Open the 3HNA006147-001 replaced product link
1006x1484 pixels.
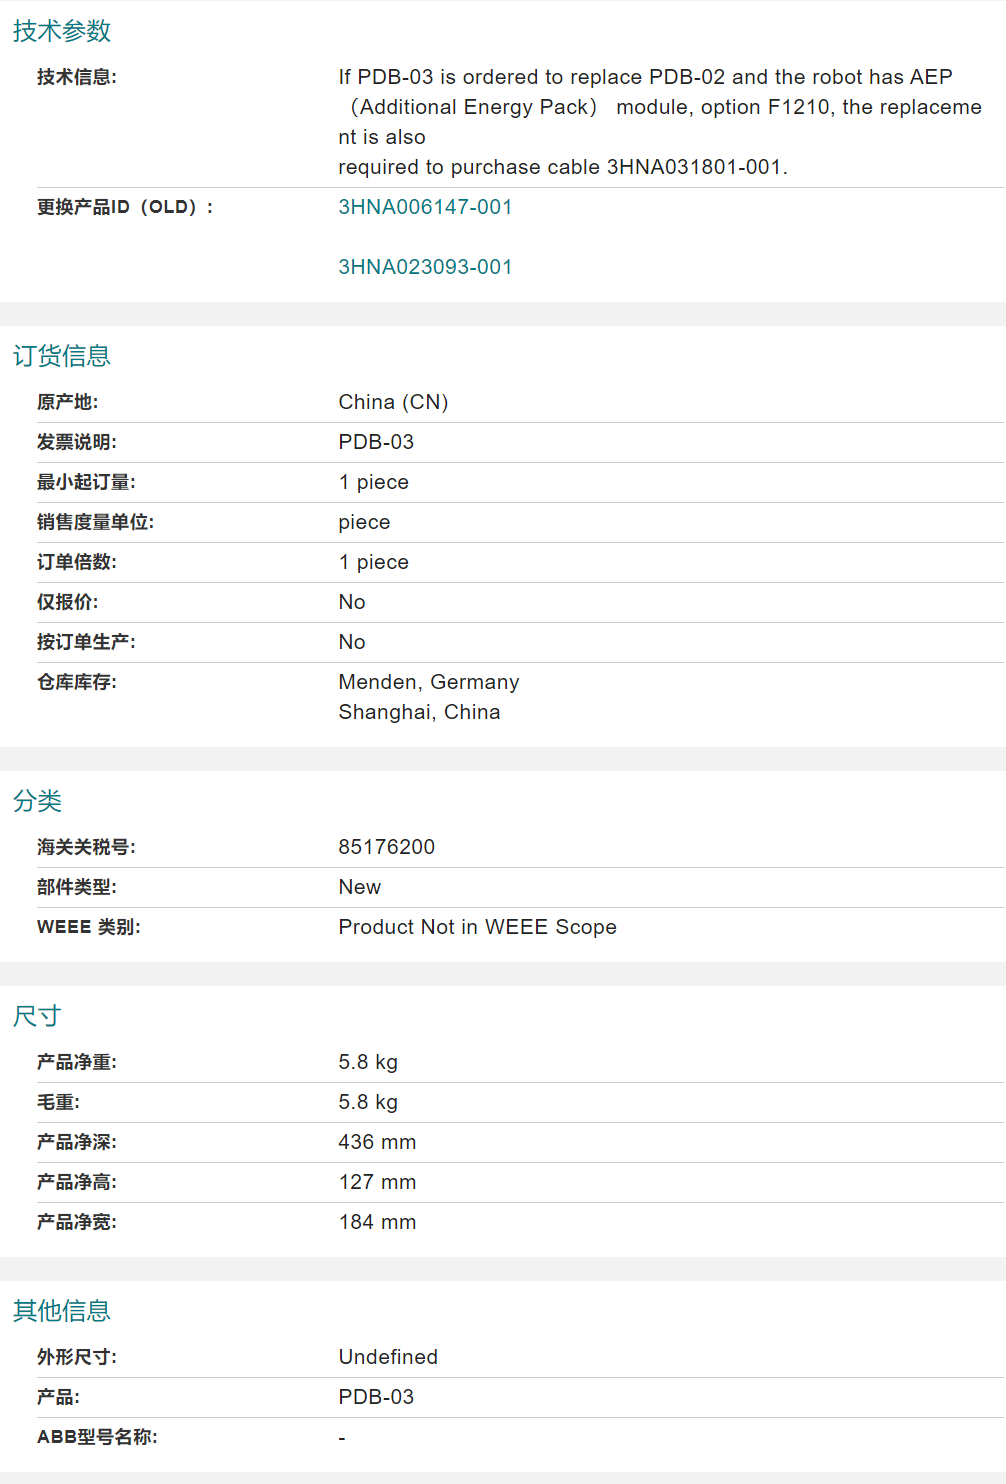tap(425, 207)
